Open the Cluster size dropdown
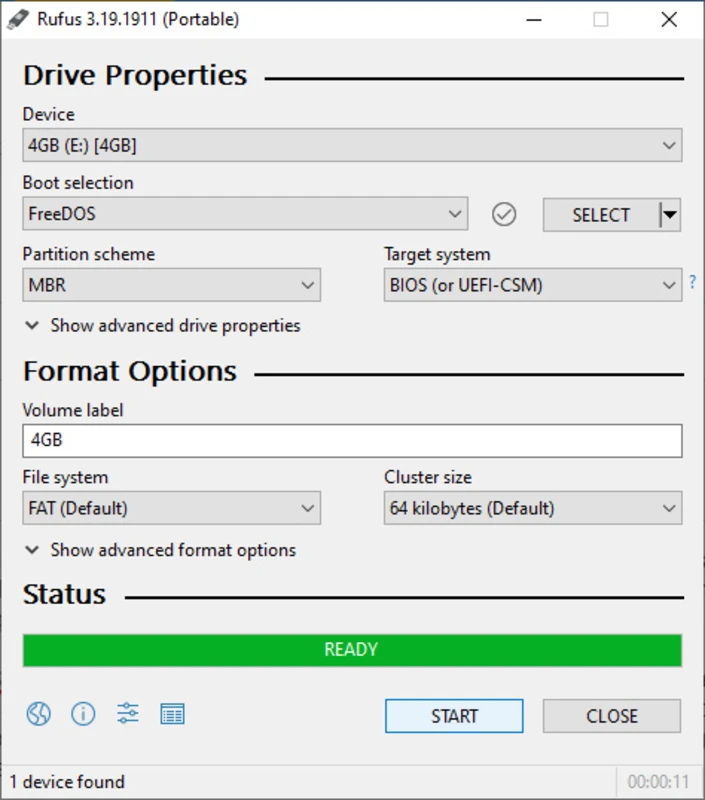 (x=533, y=508)
